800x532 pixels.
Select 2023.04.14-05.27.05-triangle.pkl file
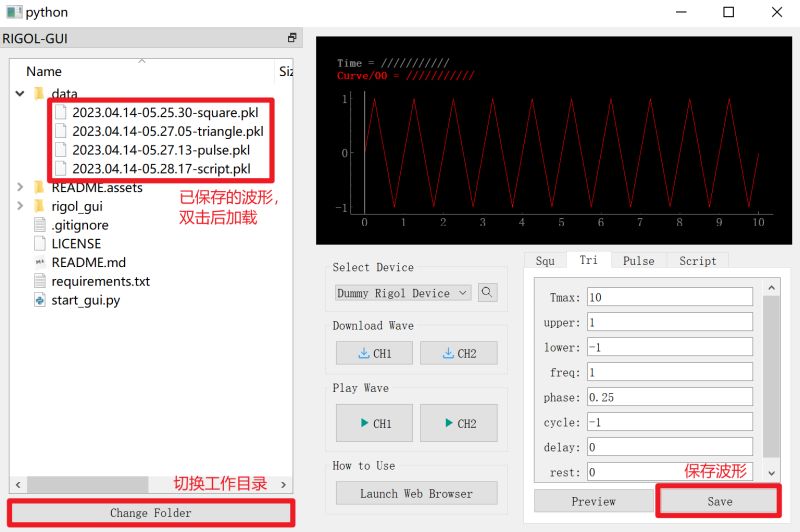point(168,131)
